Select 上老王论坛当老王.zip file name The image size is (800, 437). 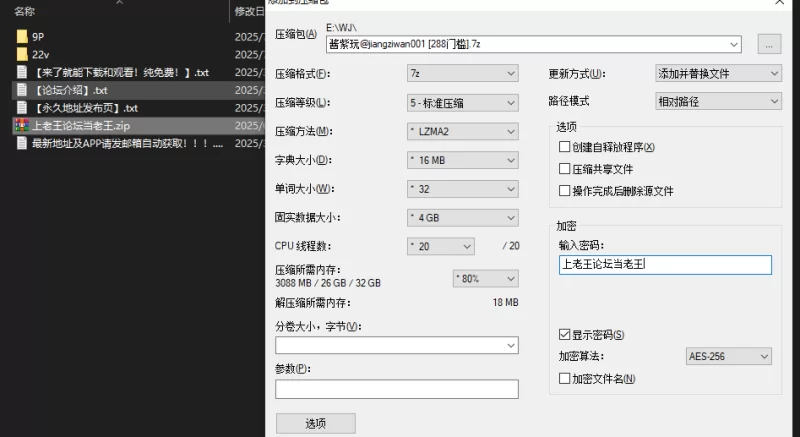81,125
